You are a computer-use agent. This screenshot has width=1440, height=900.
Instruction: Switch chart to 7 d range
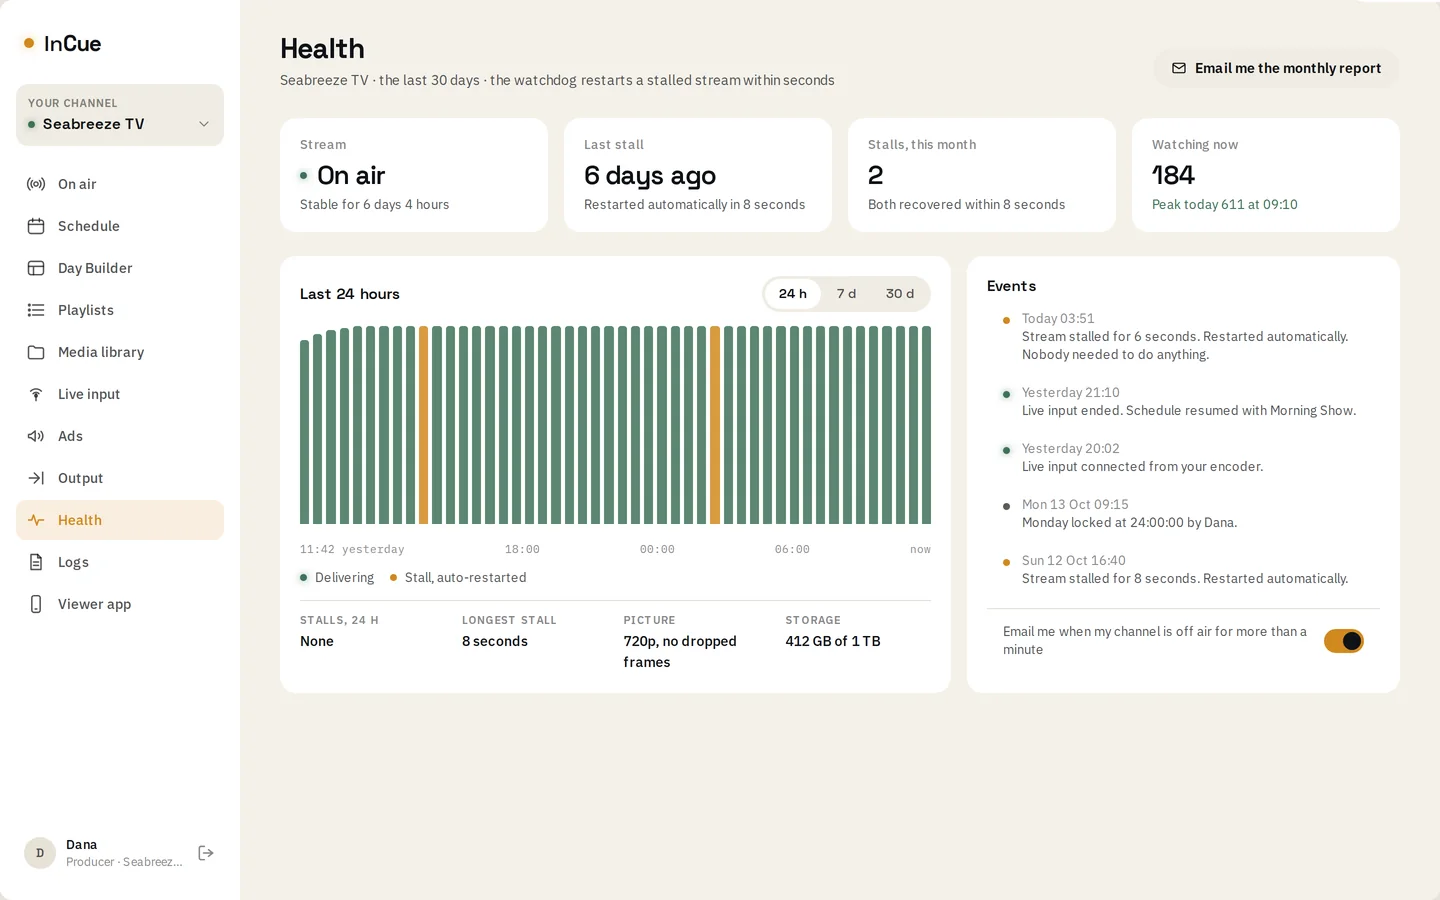tap(846, 294)
